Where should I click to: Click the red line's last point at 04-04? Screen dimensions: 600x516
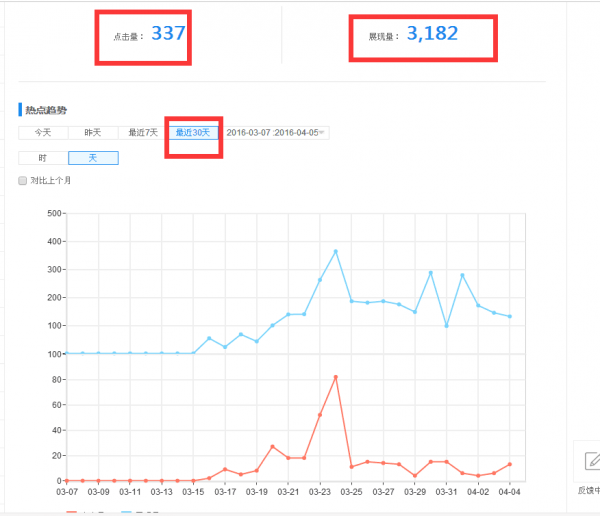(x=510, y=464)
